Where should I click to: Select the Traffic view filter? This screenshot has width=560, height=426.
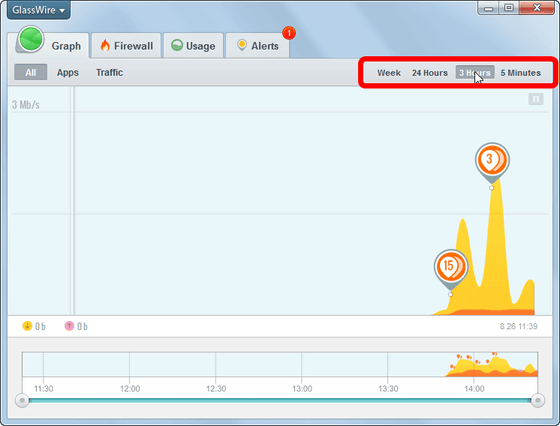109,72
